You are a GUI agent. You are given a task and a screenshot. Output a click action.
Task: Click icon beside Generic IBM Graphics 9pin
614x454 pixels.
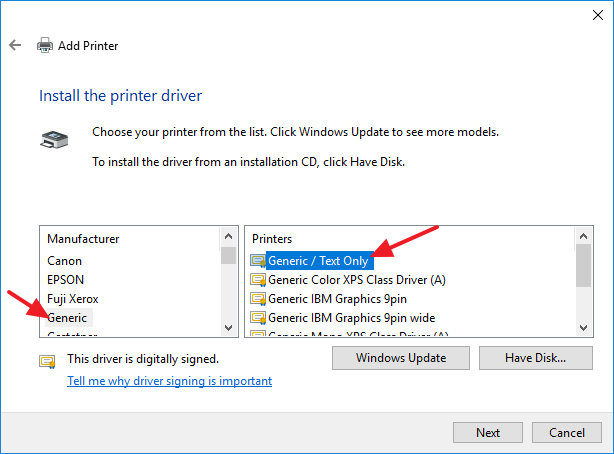click(258, 299)
